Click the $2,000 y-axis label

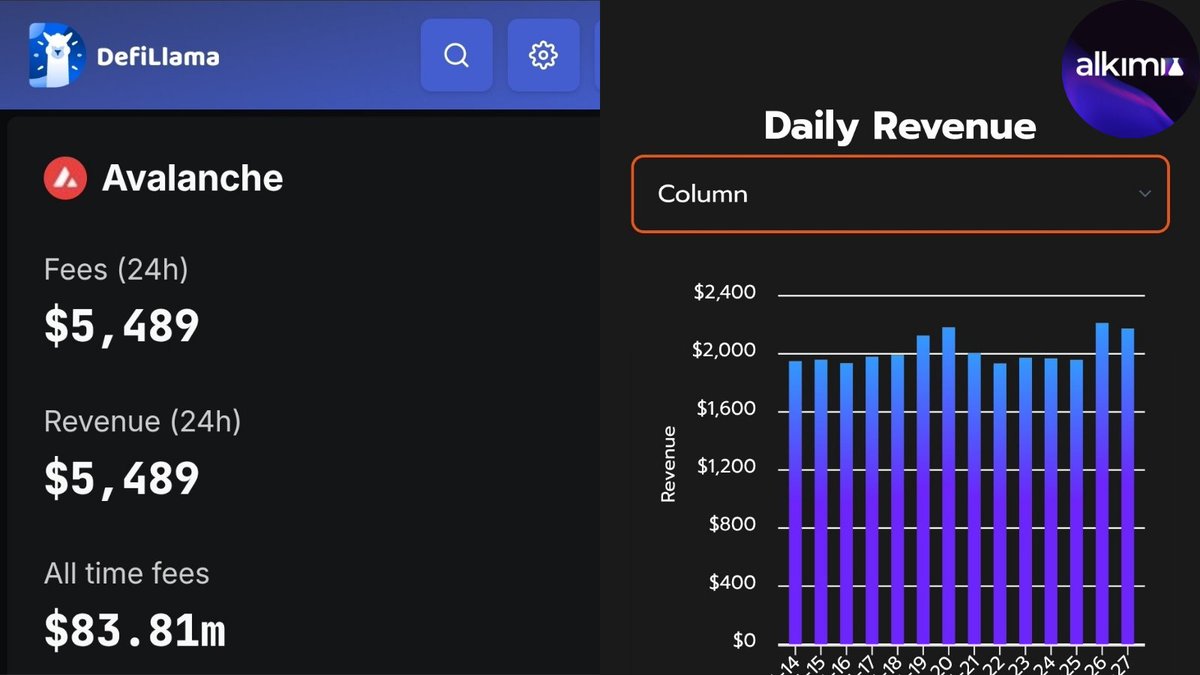pyautogui.click(x=724, y=351)
